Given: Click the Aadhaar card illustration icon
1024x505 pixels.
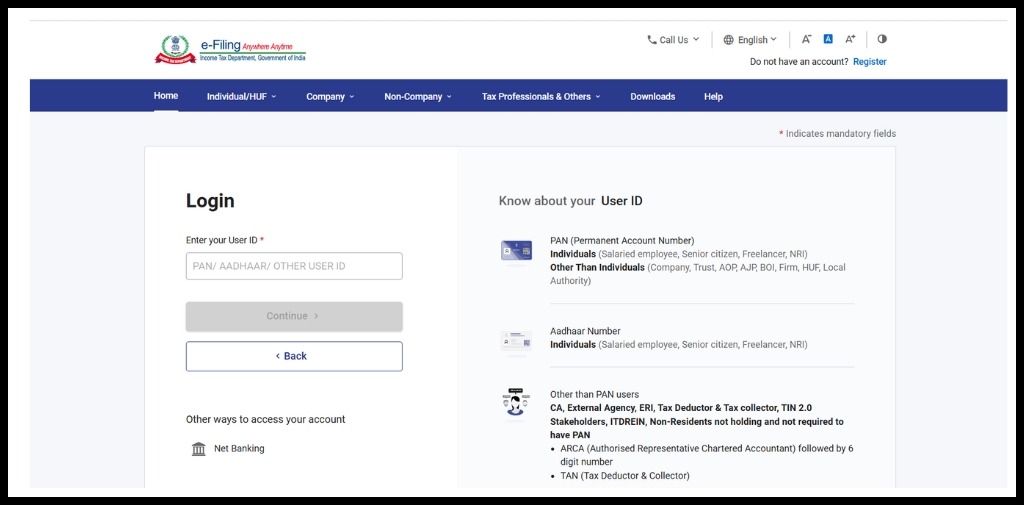Looking at the screenshot, I should [x=516, y=343].
